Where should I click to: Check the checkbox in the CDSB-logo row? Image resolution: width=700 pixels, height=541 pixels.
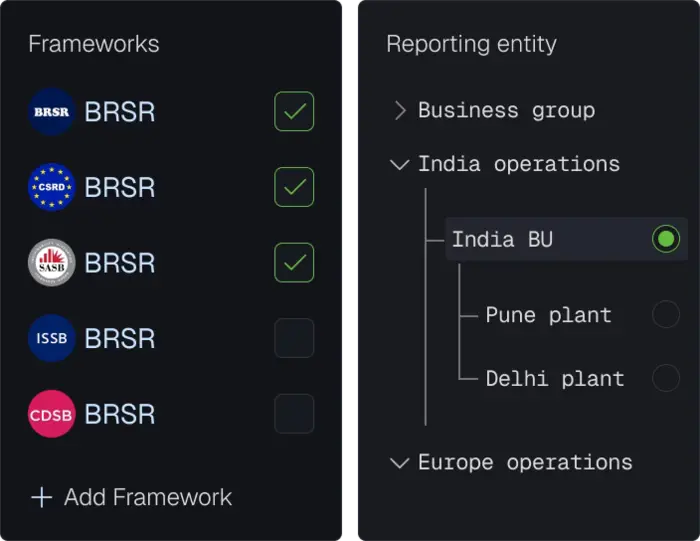294,414
